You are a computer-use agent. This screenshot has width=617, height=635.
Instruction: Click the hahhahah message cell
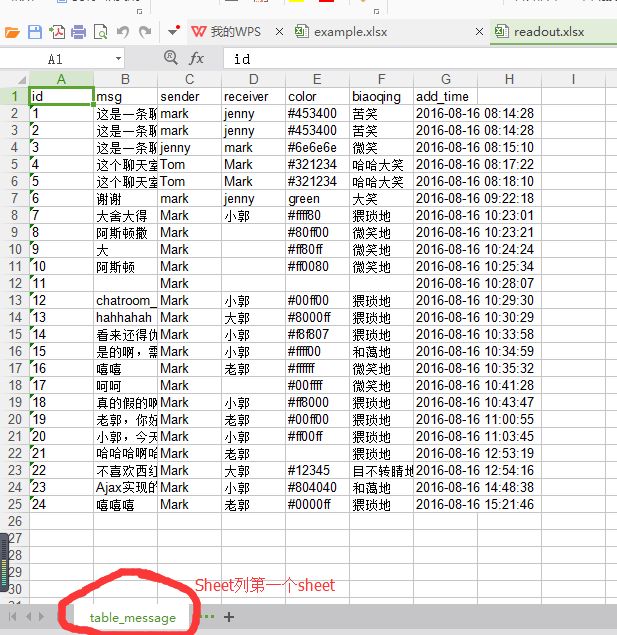click(x=126, y=318)
